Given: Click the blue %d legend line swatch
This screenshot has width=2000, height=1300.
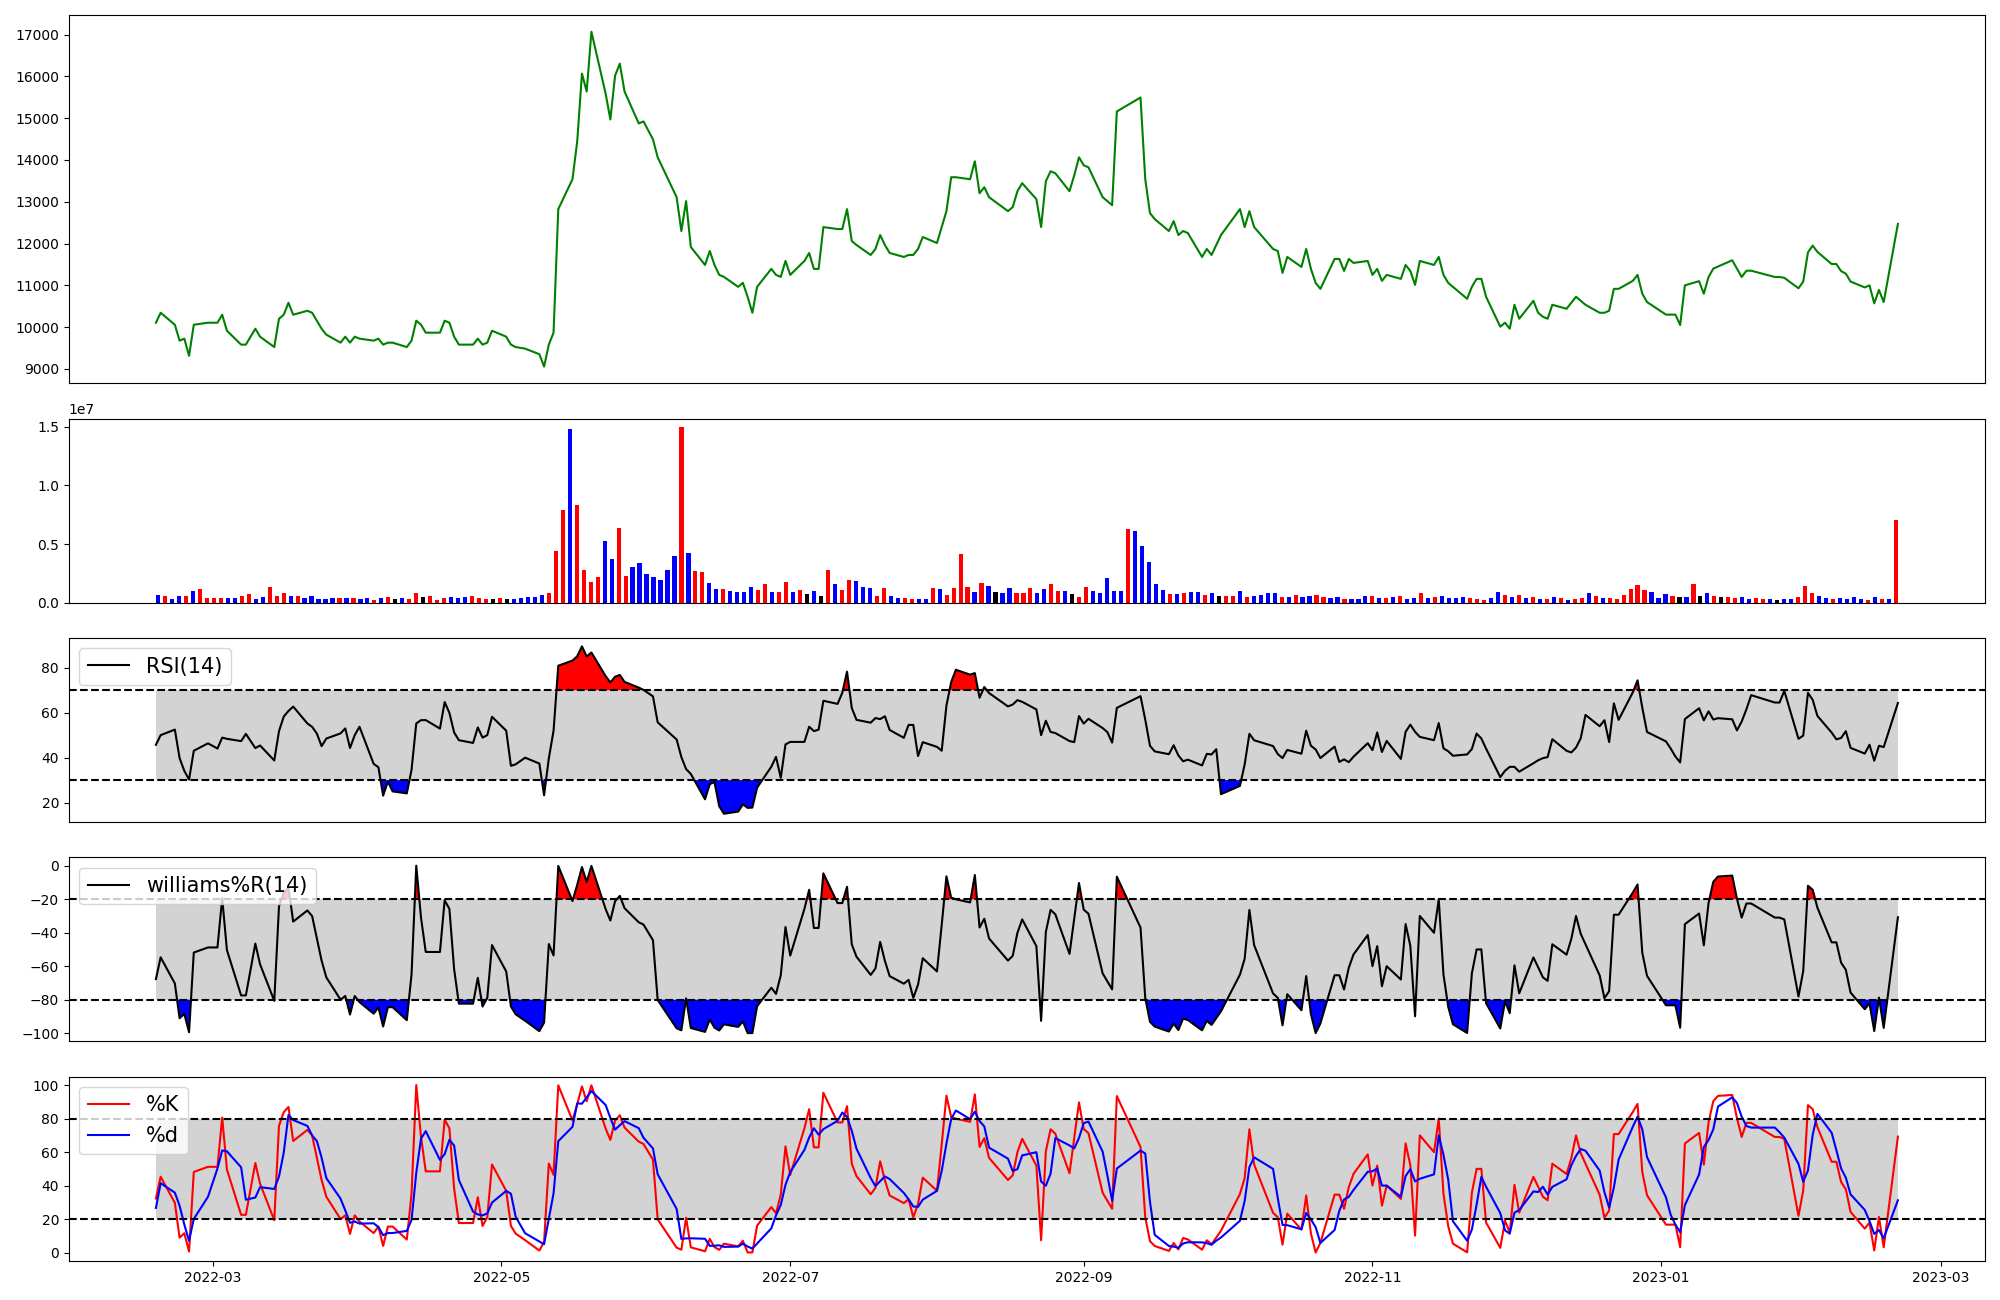Looking at the screenshot, I should pos(110,1135).
